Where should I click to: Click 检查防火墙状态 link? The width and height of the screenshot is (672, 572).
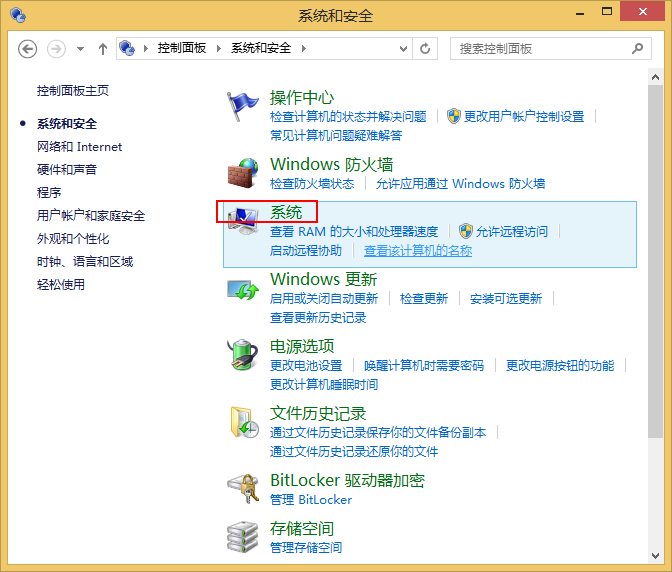pos(312,183)
